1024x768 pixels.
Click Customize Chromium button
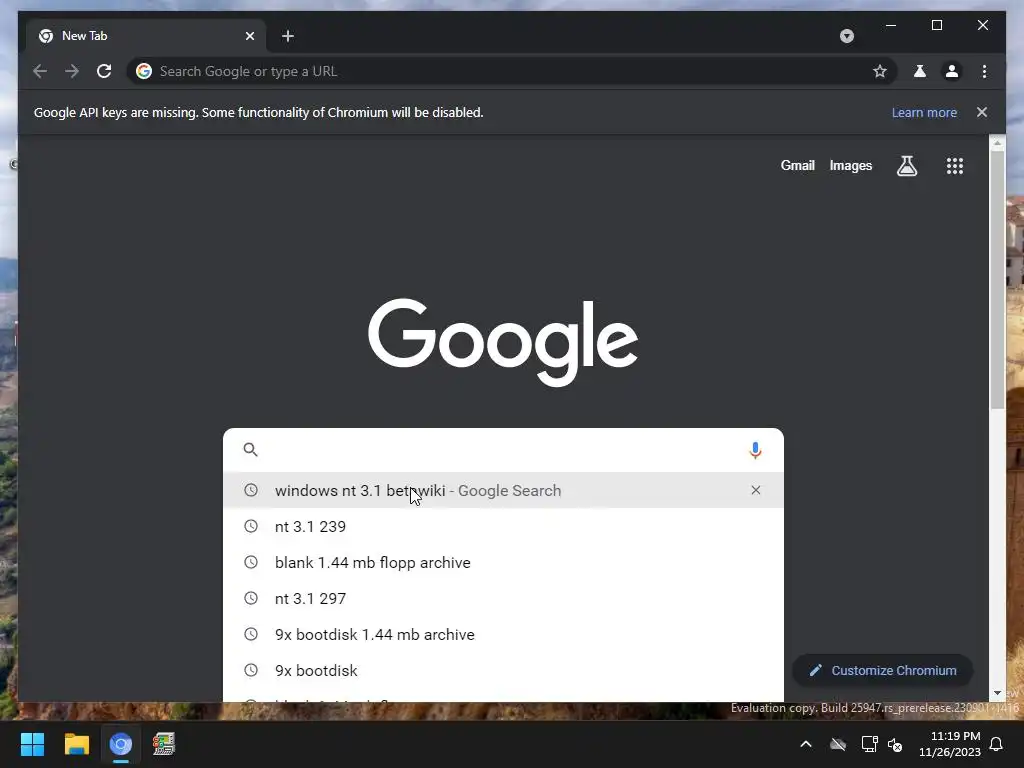click(882, 671)
